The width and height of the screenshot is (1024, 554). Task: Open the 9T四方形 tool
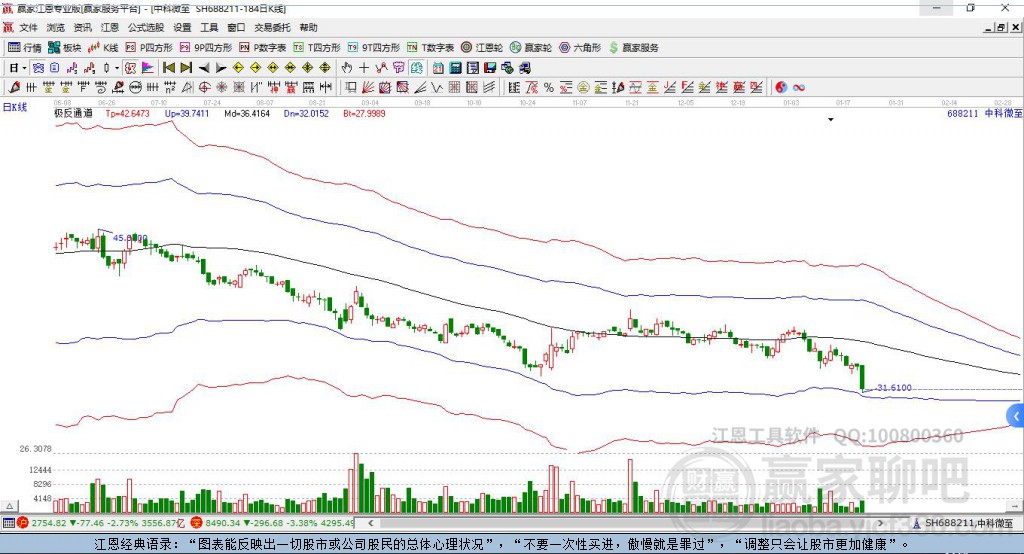[374, 48]
